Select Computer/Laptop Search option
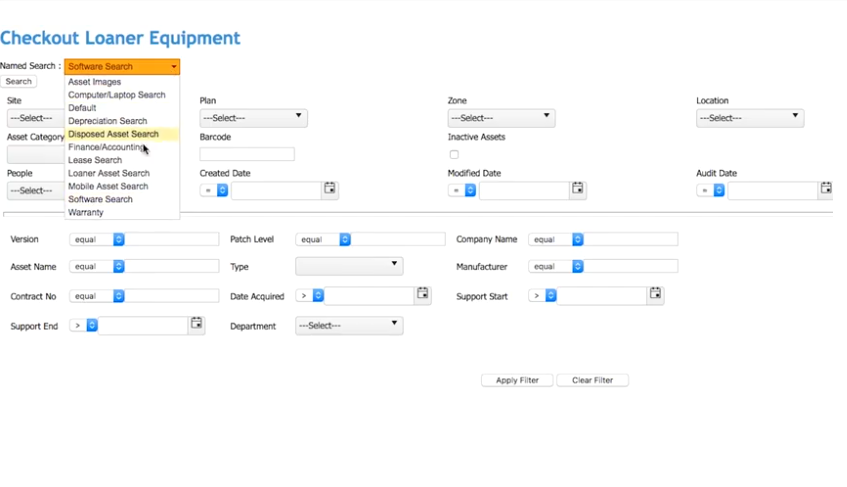847x487 pixels. point(117,95)
